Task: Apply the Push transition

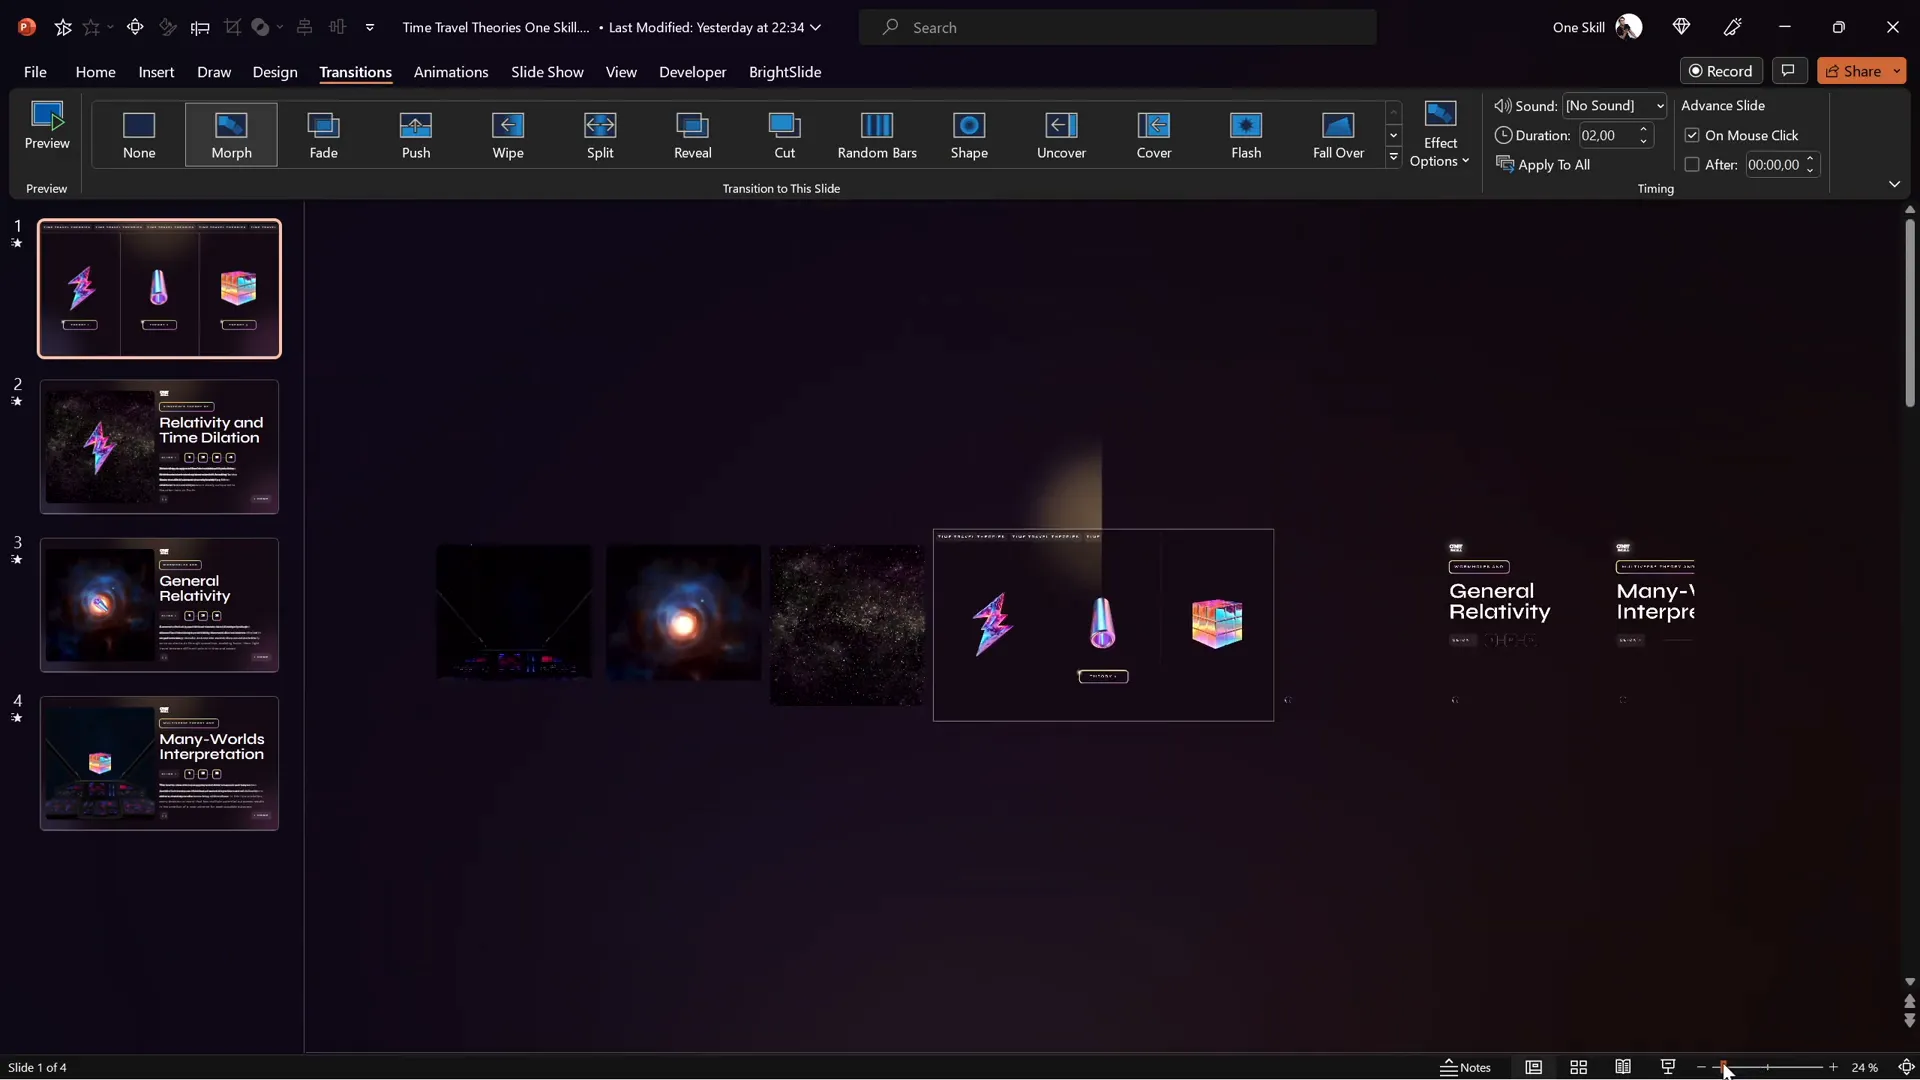Action: coord(416,134)
